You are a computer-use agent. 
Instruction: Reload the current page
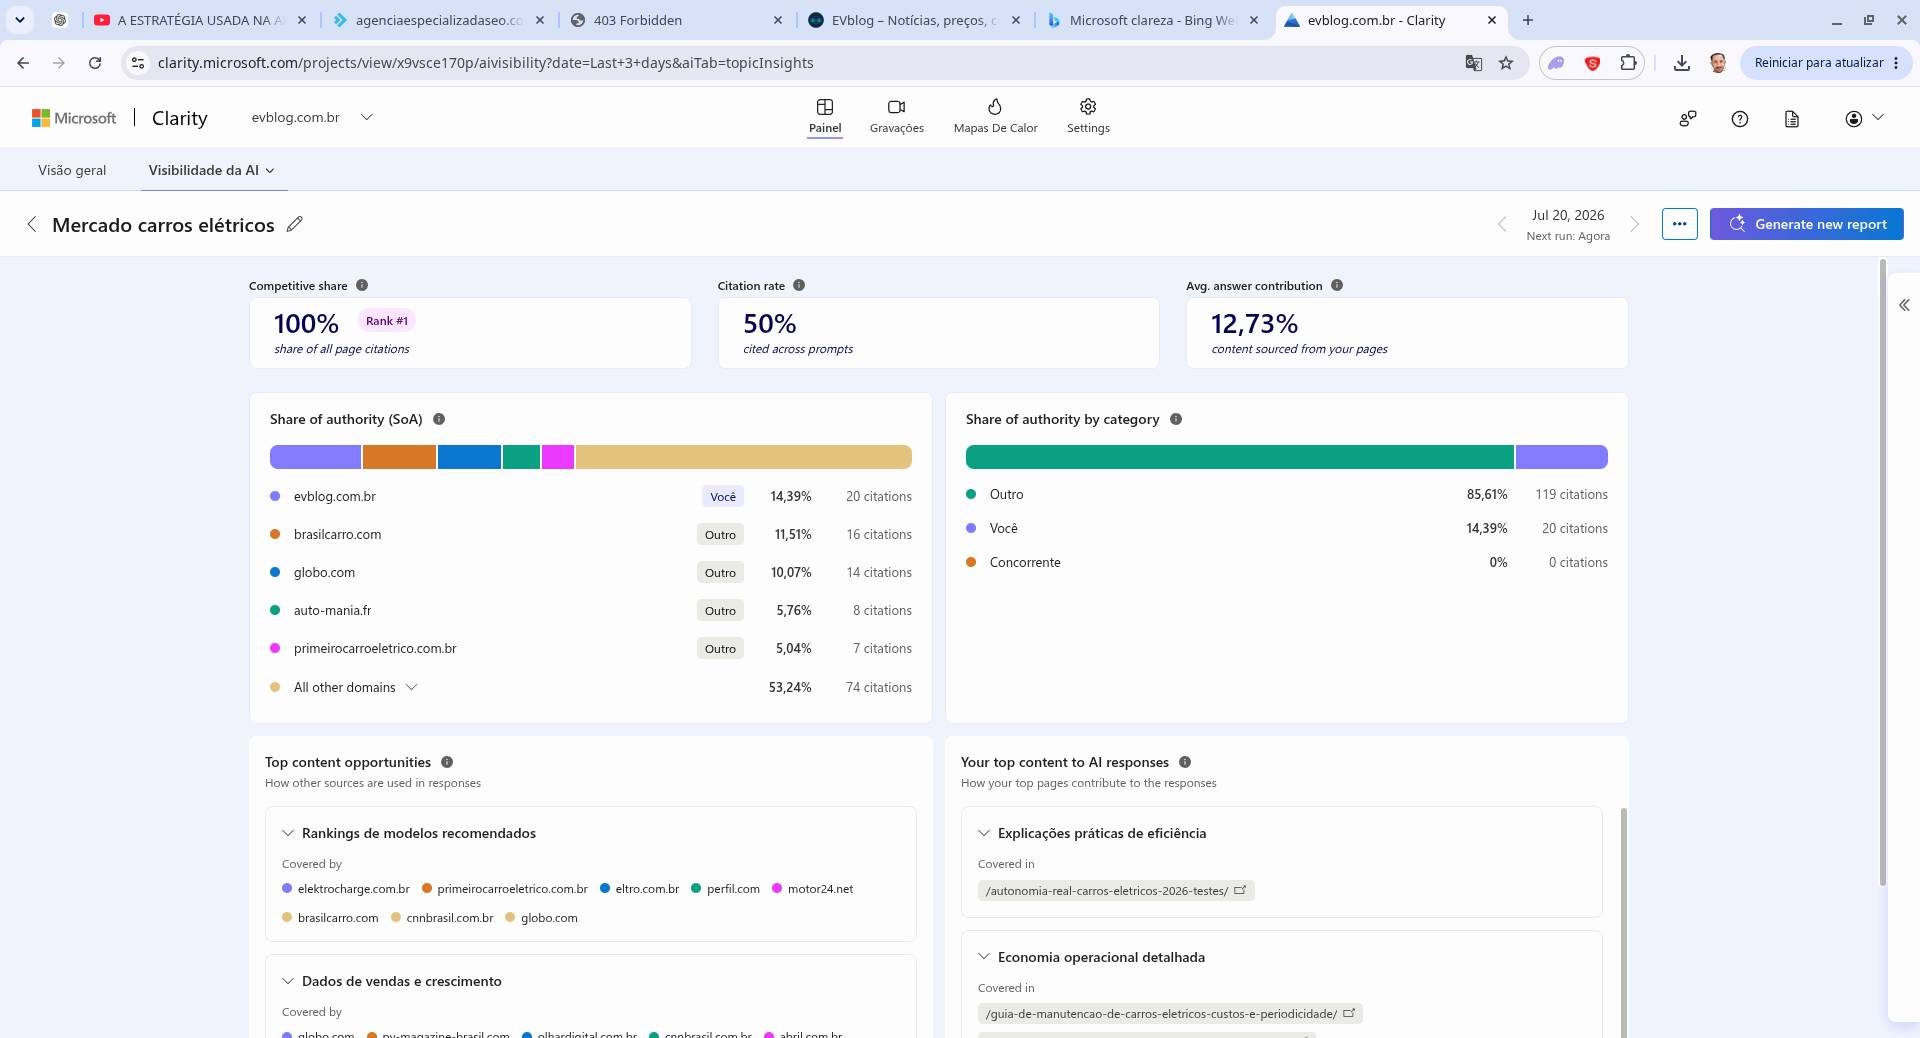(95, 63)
